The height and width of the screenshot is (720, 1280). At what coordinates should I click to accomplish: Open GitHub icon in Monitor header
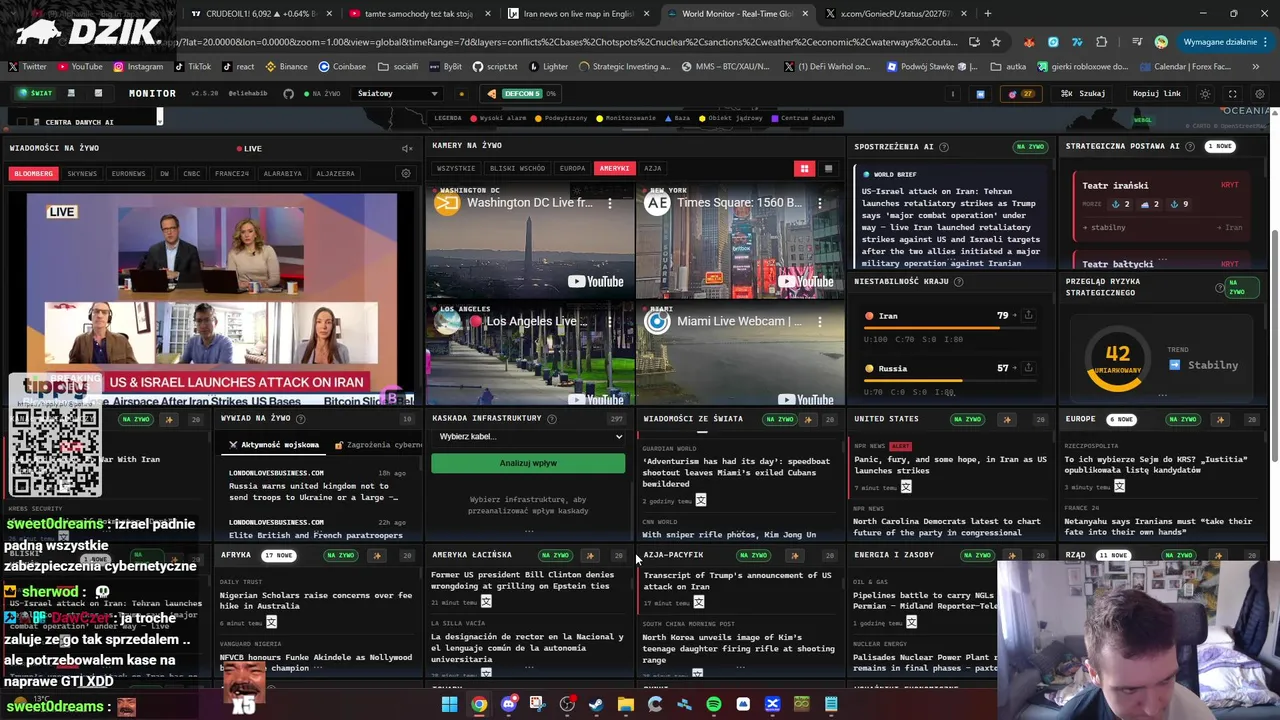[x=288, y=93]
